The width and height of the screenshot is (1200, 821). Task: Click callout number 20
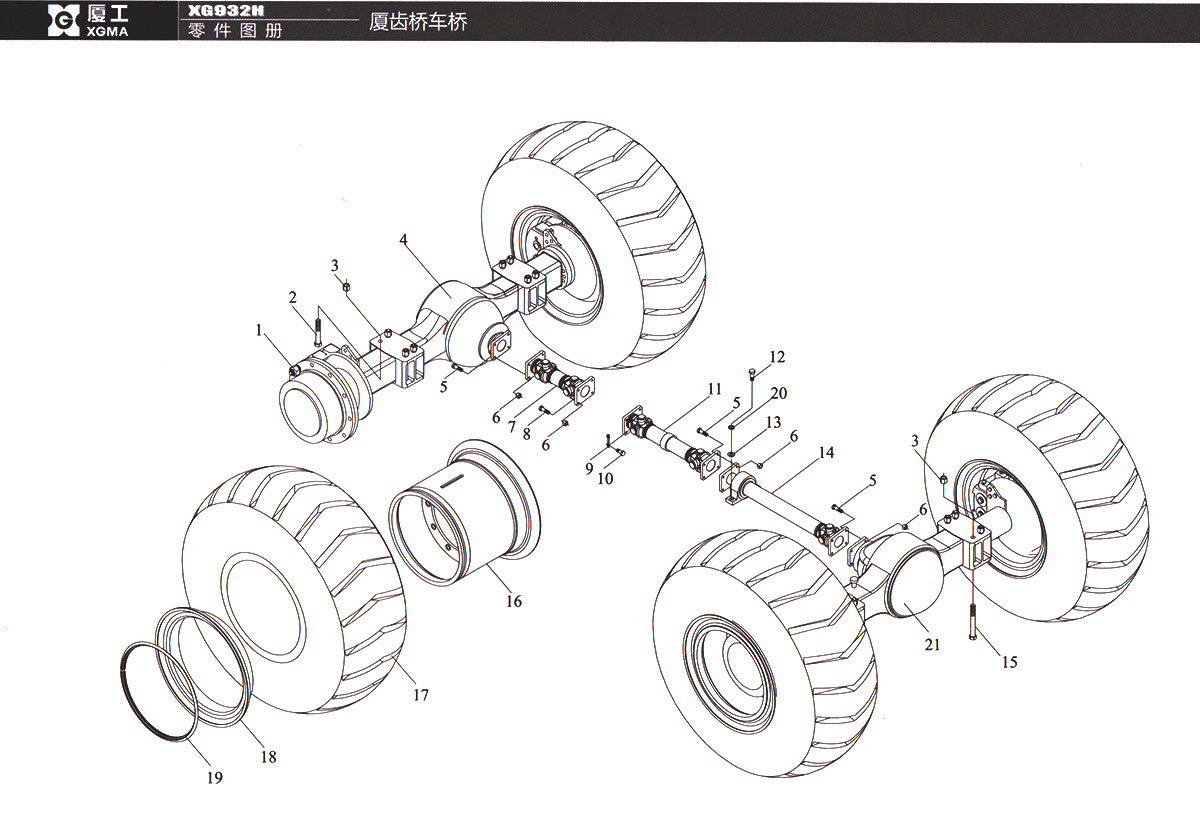[779, 392]
